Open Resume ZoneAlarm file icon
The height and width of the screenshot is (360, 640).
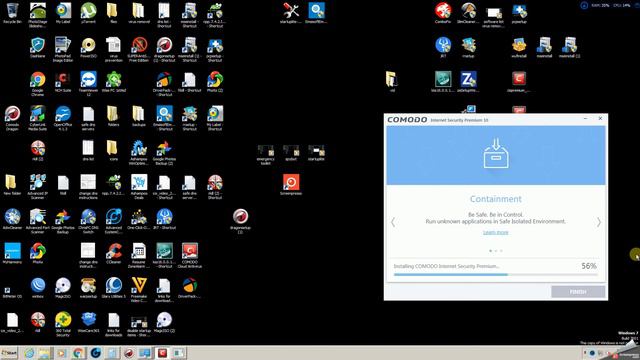139,255
